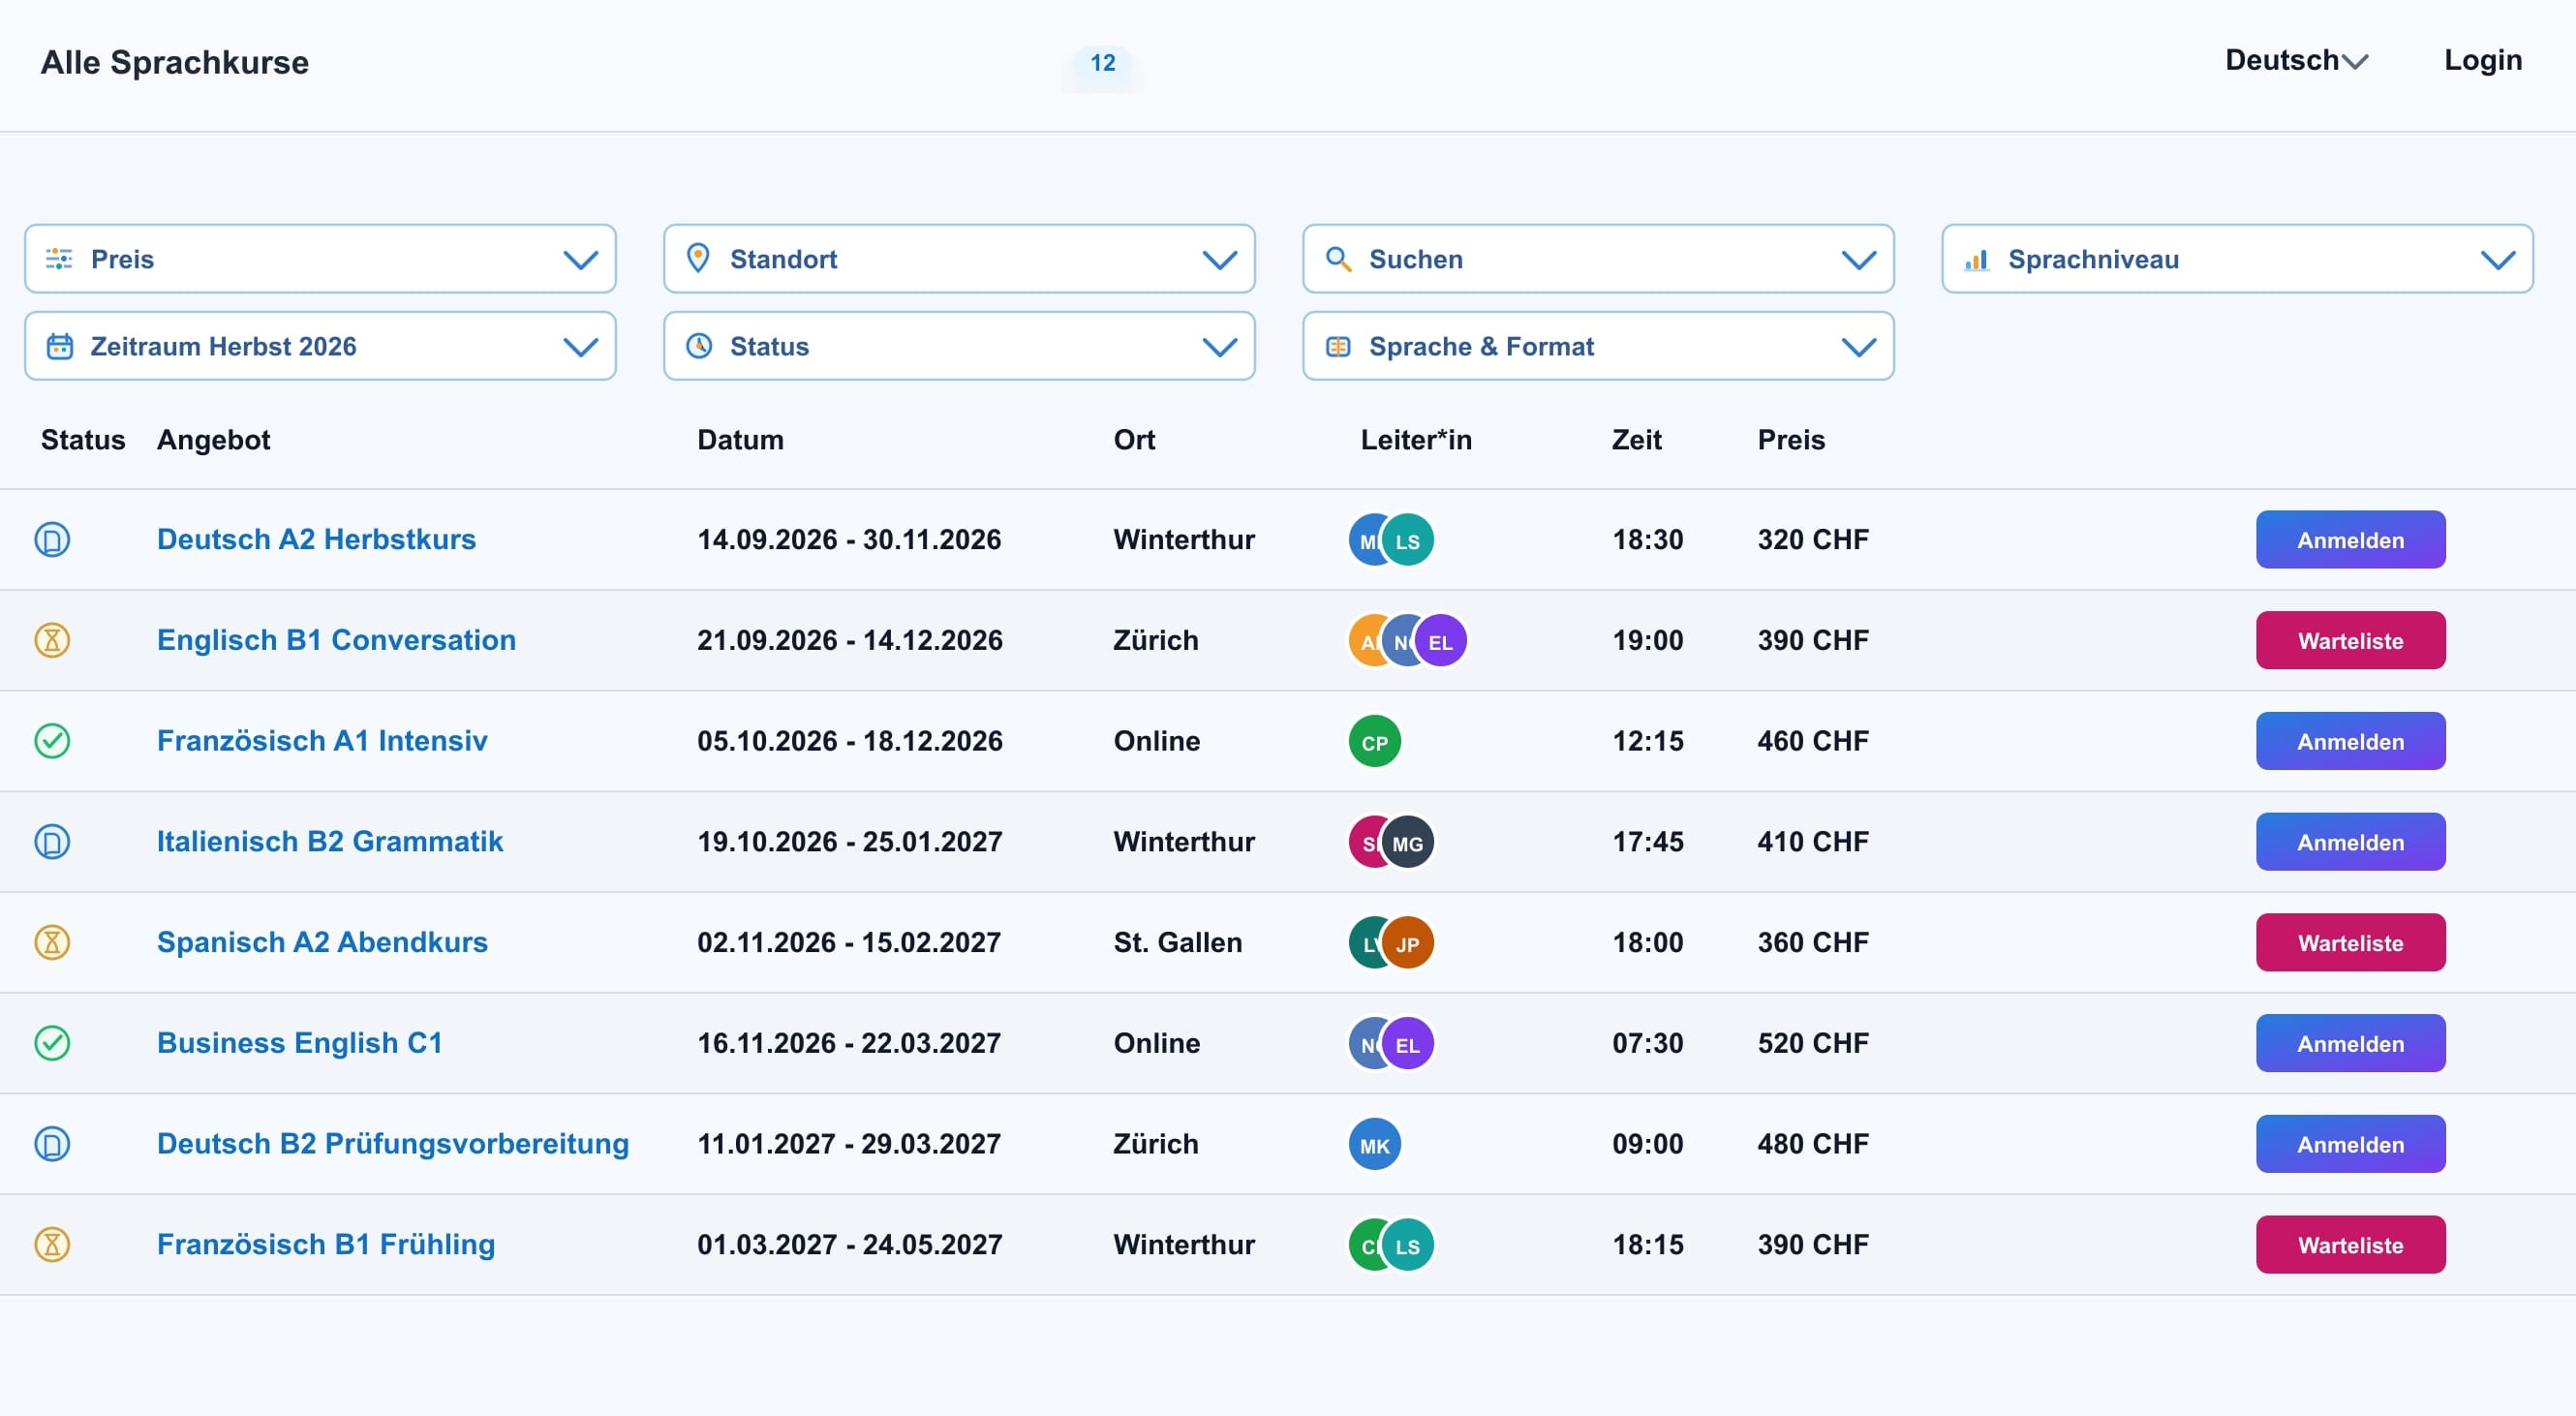Click the JP instructor avatar
2576x1416 pixels.
(x=1408, y=943)
